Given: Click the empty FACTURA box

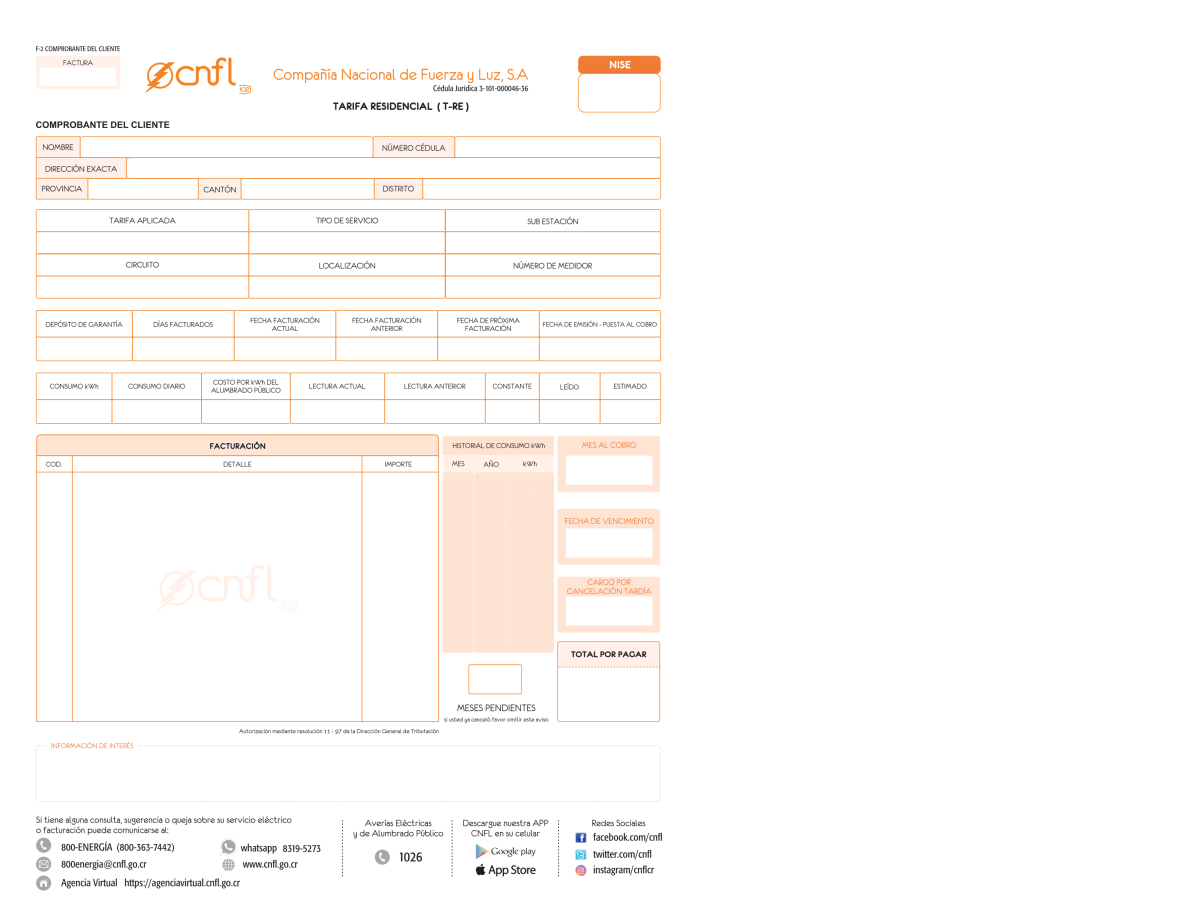Looking at the screenshot, I should click(x=78, y=78).
